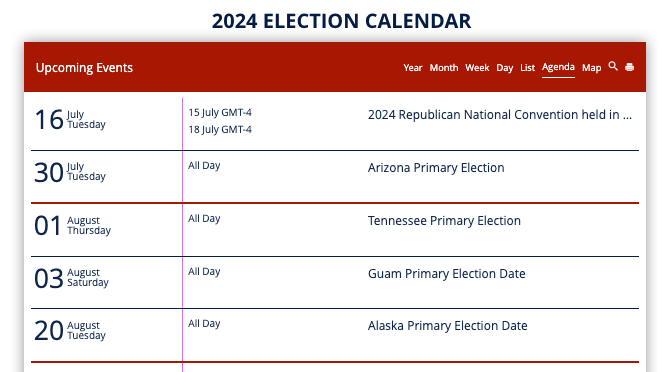Click the print calendar icon
The image size is (662, 372).
(629, 67)
